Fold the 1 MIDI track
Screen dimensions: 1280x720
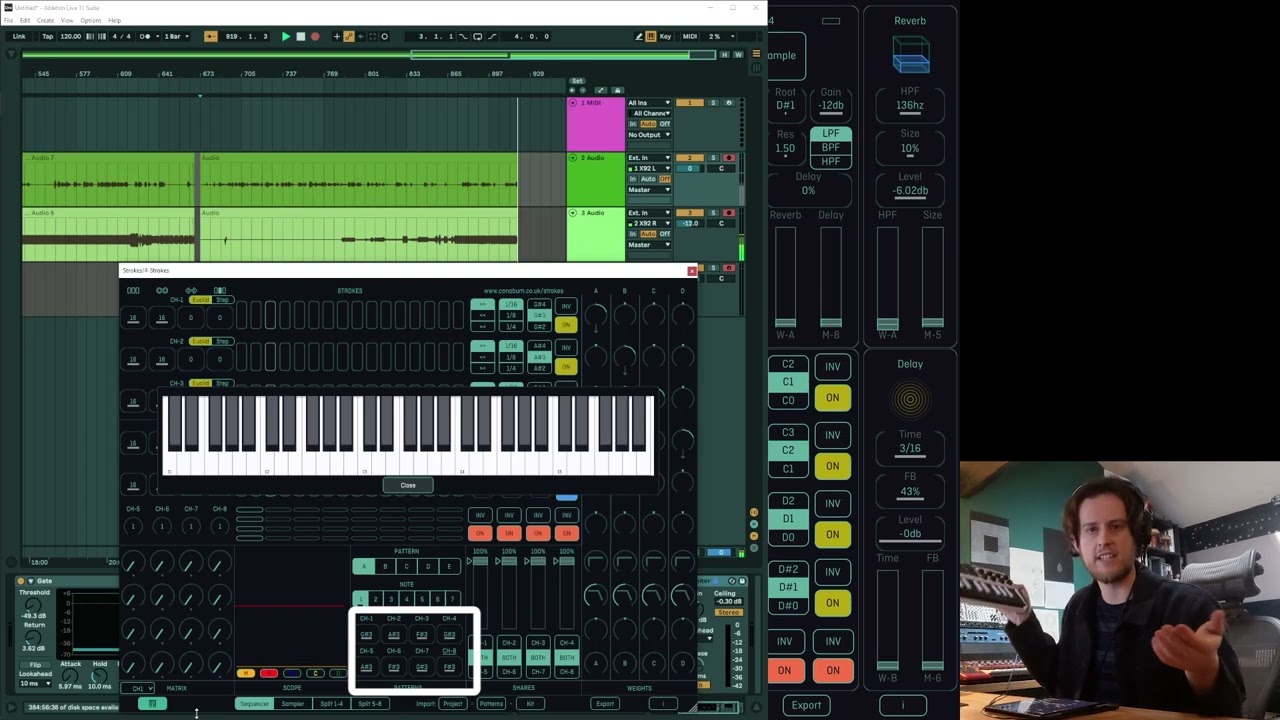pyautogui.click(x=573, y=103)
